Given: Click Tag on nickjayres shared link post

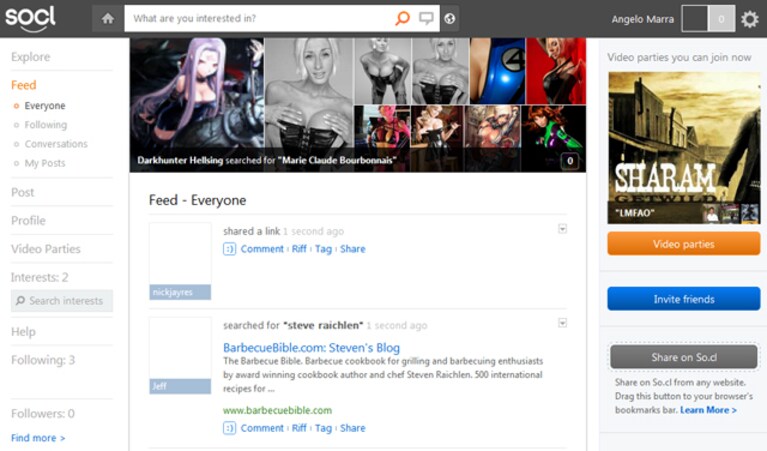Looking at the screenshot, I should click(x=323, y=249).
